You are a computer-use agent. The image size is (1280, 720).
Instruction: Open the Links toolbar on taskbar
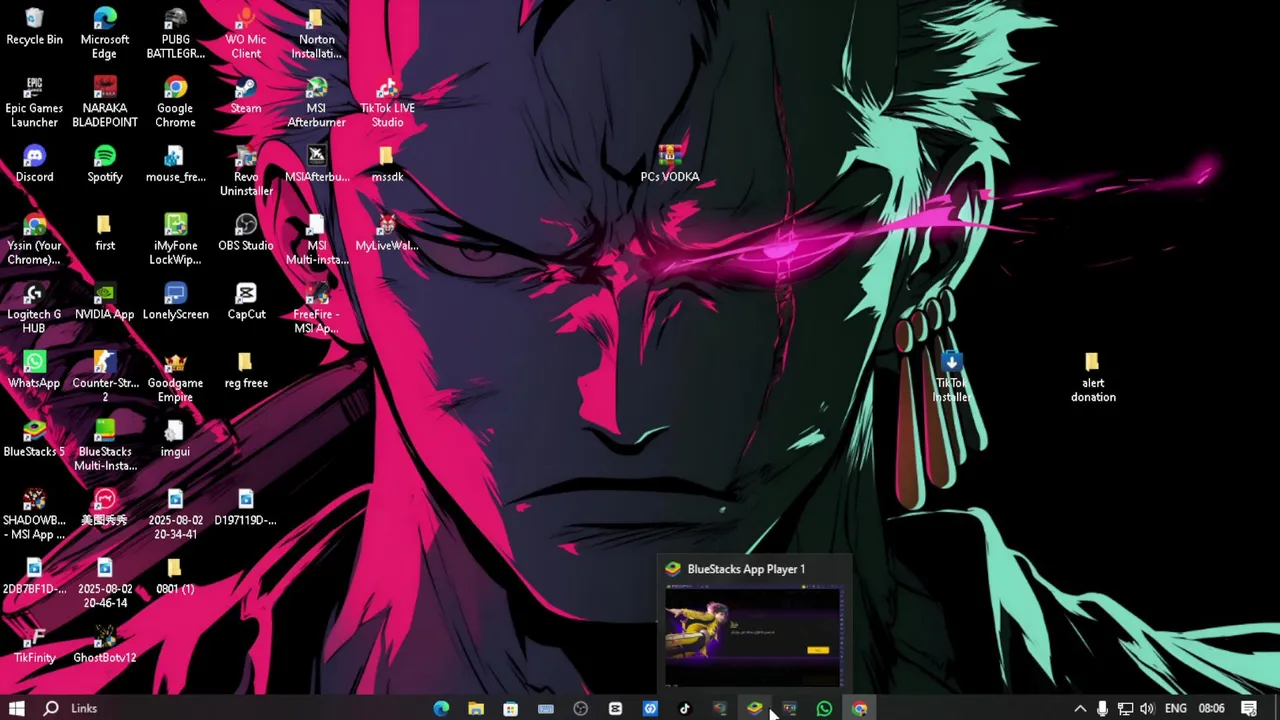click(x=84, y=708)
